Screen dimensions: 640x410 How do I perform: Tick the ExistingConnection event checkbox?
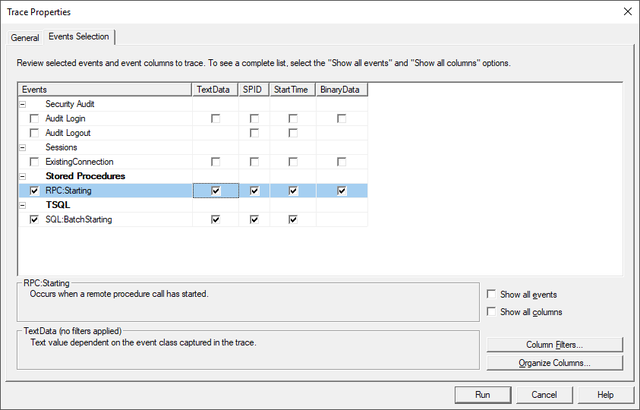(34, 162)
